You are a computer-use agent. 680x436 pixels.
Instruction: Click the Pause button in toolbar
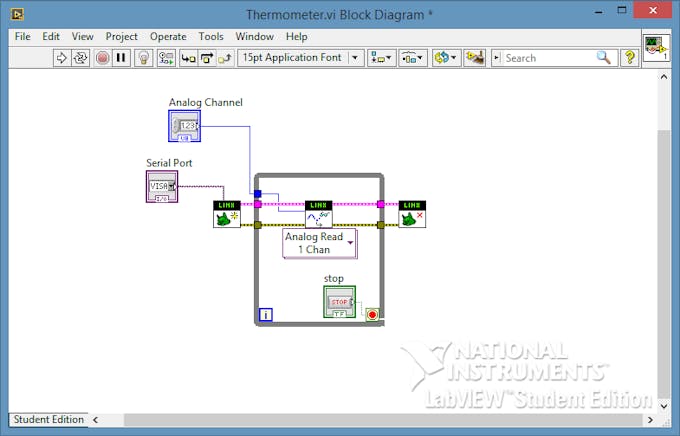[x=121, y=58]
